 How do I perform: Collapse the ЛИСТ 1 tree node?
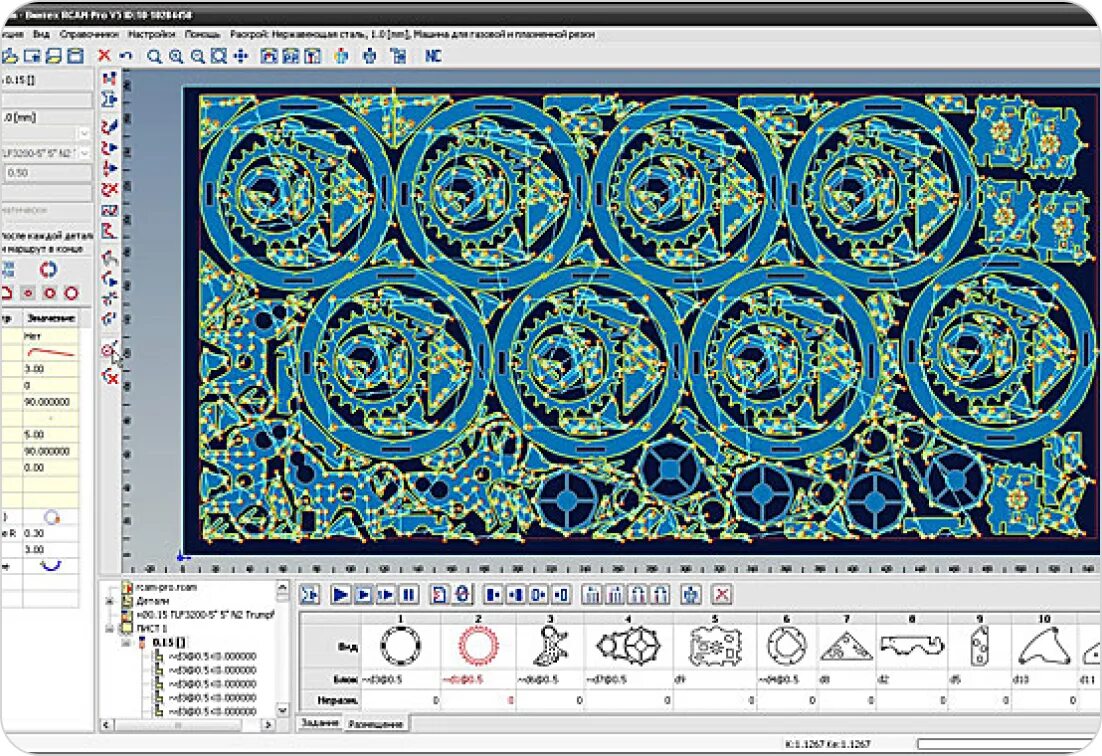tap(110, 628)
